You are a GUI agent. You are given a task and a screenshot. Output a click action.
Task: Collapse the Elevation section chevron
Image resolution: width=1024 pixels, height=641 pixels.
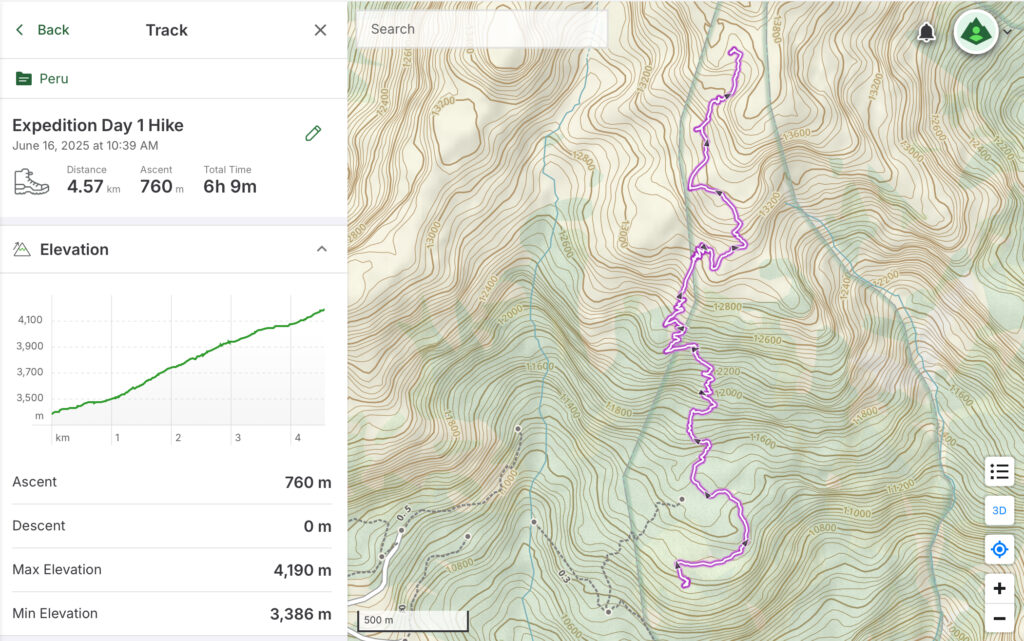coord(321,249)
